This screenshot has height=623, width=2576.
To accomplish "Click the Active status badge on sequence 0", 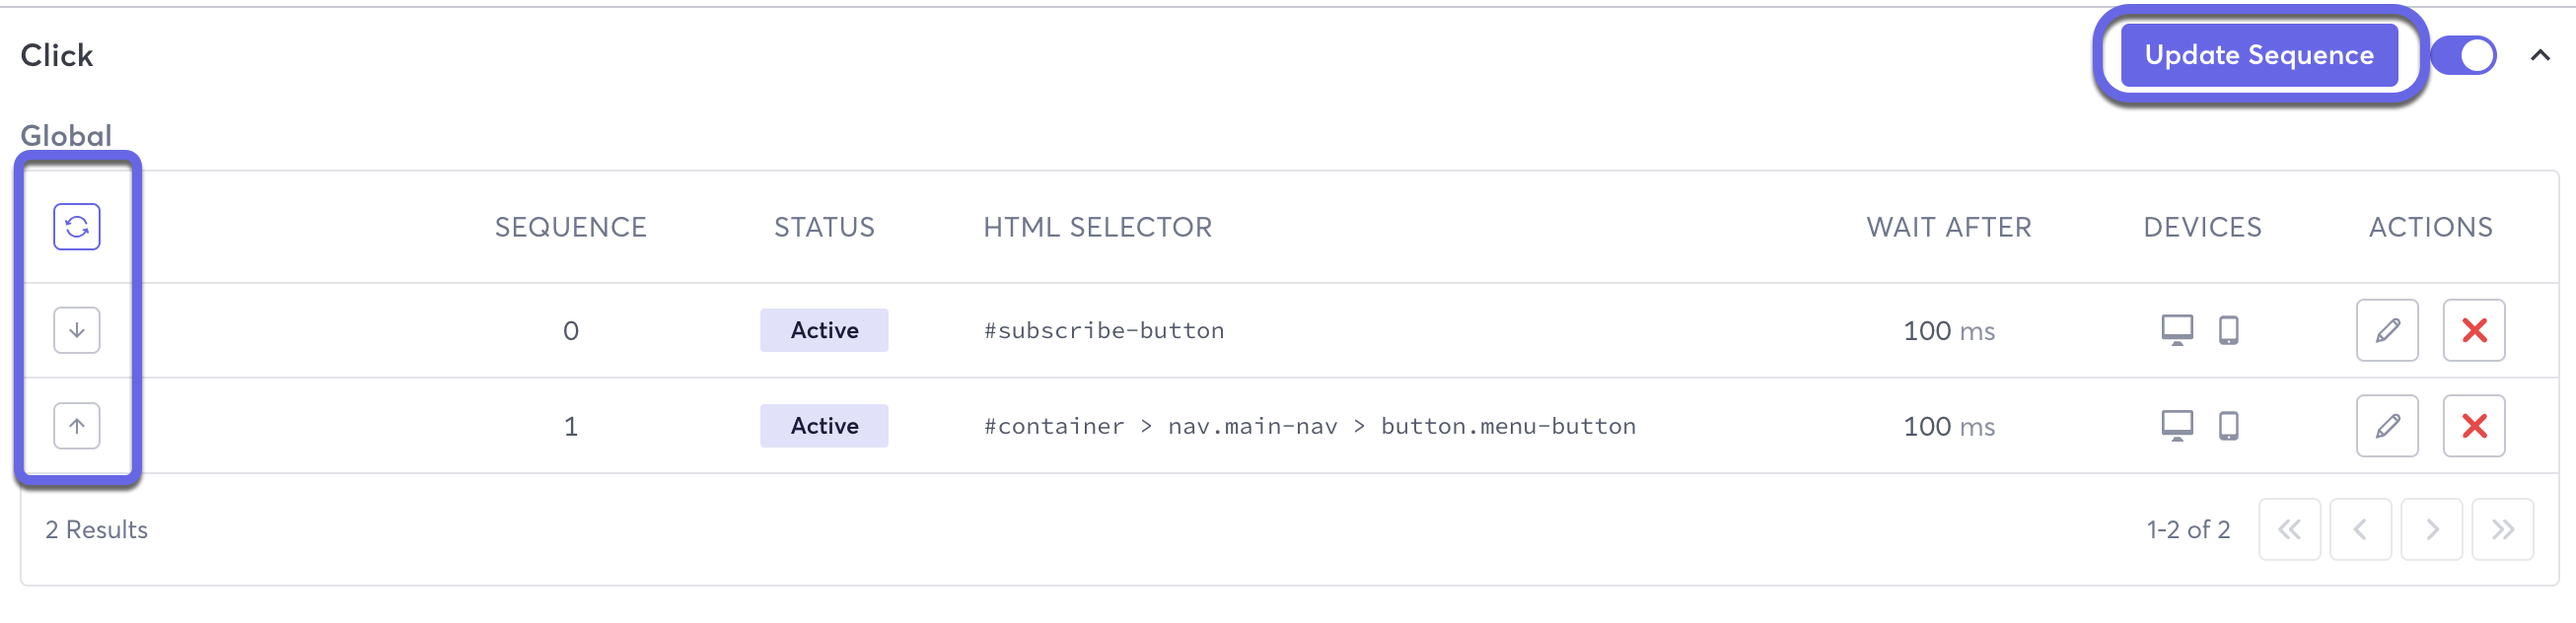I will click(823, 329).
